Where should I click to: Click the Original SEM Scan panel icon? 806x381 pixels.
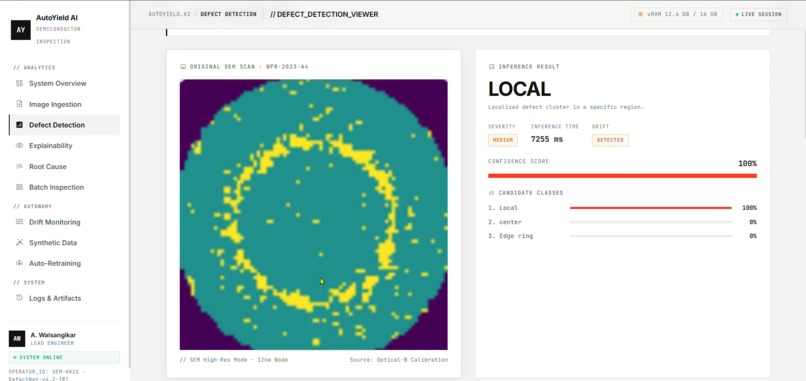tap(183, 67)
